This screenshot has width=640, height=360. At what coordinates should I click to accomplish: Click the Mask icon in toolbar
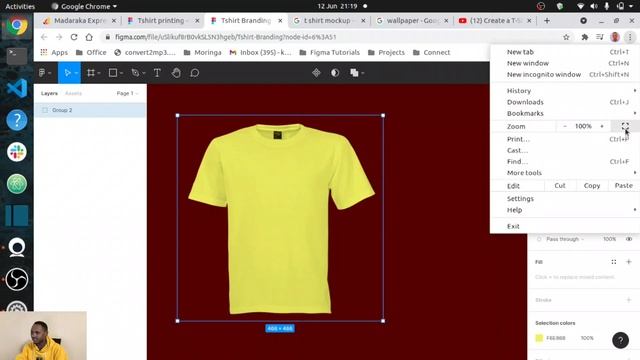[x=335, y=73]
